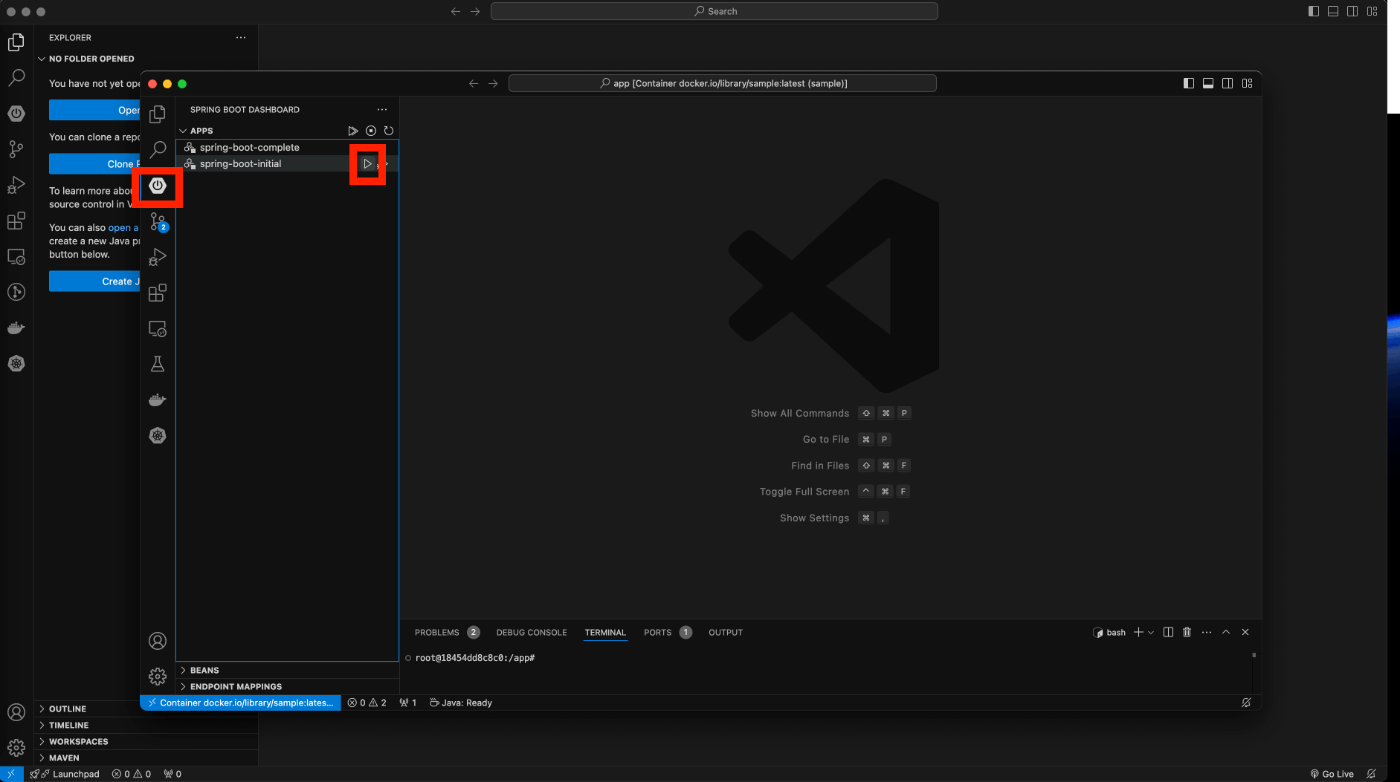Image resolution: width=1400 pixels, height=782 pixels.
Task: Open Search in background window activity bar
Action: tap(16, 77)
